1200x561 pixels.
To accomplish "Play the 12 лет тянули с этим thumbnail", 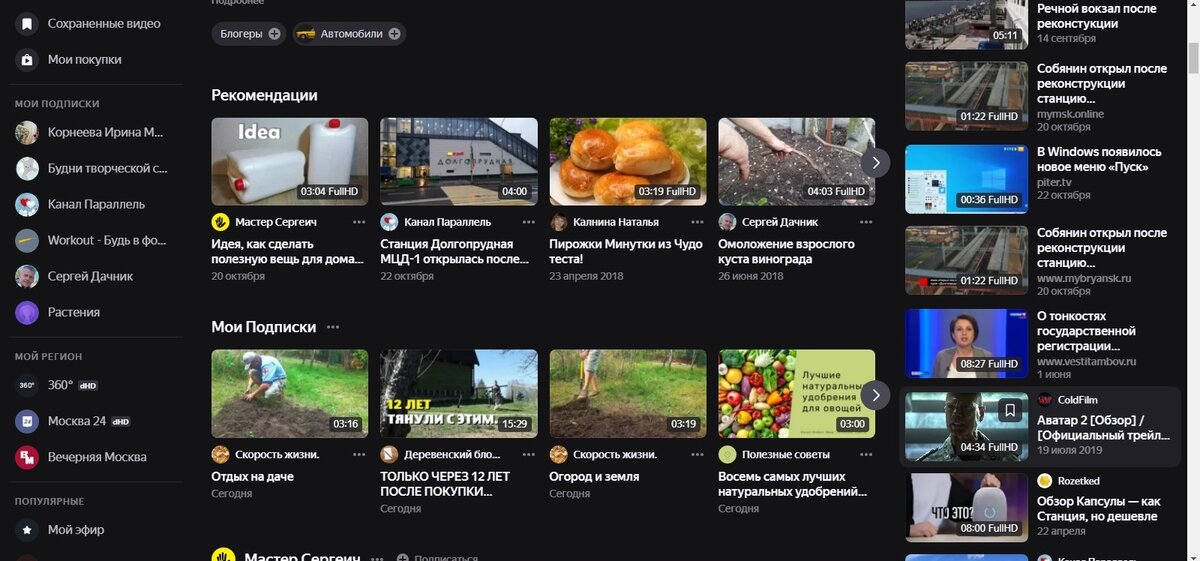I will click(459, 394).
